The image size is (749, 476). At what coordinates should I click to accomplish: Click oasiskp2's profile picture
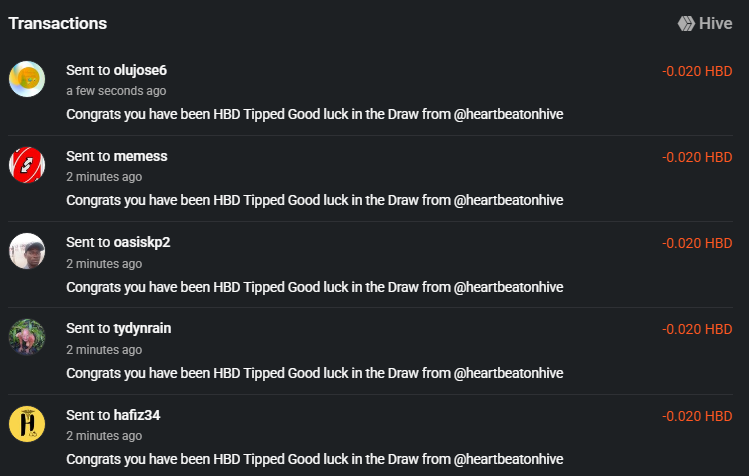click(x=27, y=251)
